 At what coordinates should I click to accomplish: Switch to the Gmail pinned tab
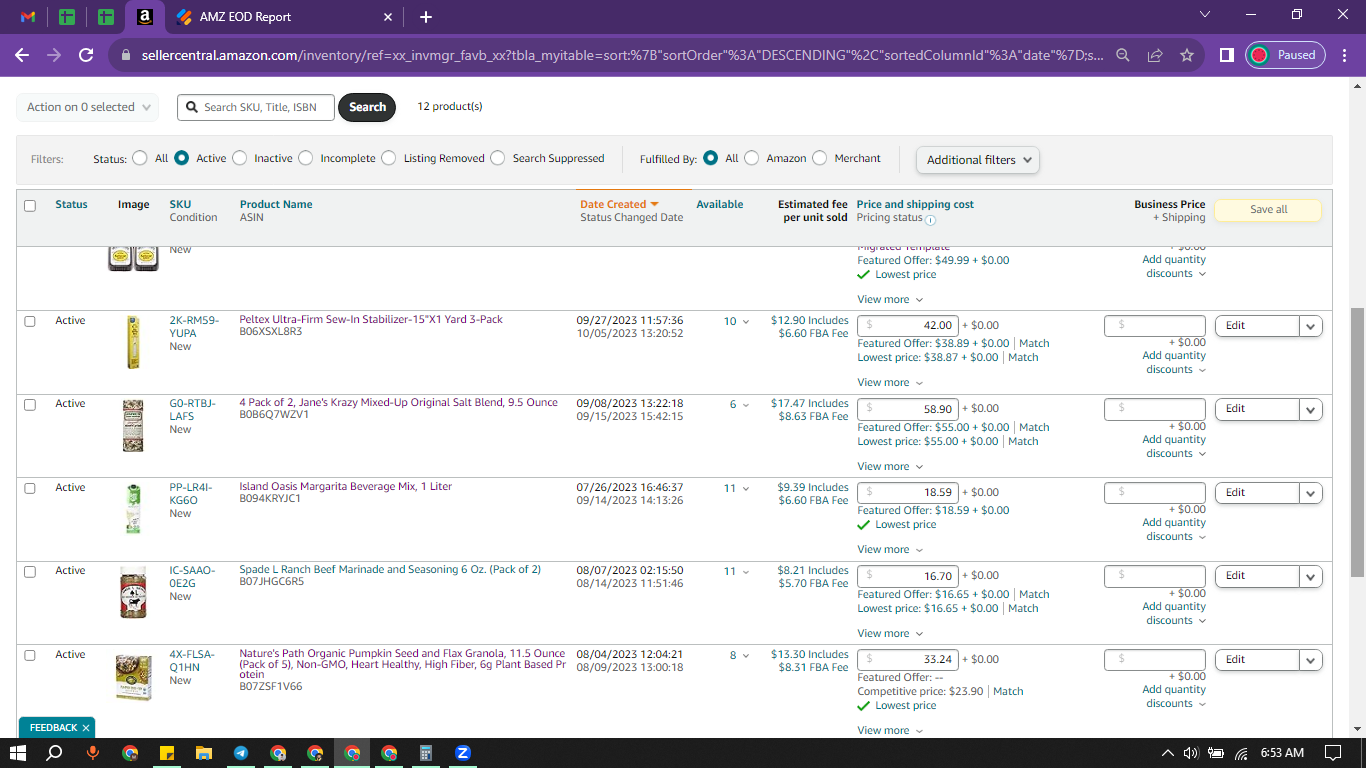28,17
